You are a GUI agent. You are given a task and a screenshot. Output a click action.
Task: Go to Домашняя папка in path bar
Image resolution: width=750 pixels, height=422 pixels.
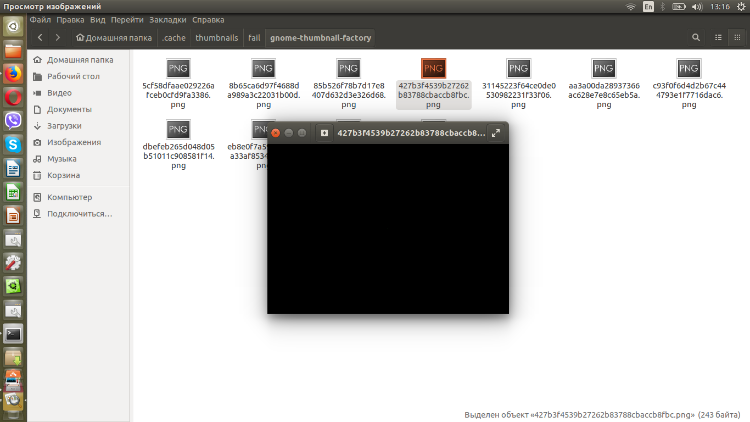click(113, 38)
